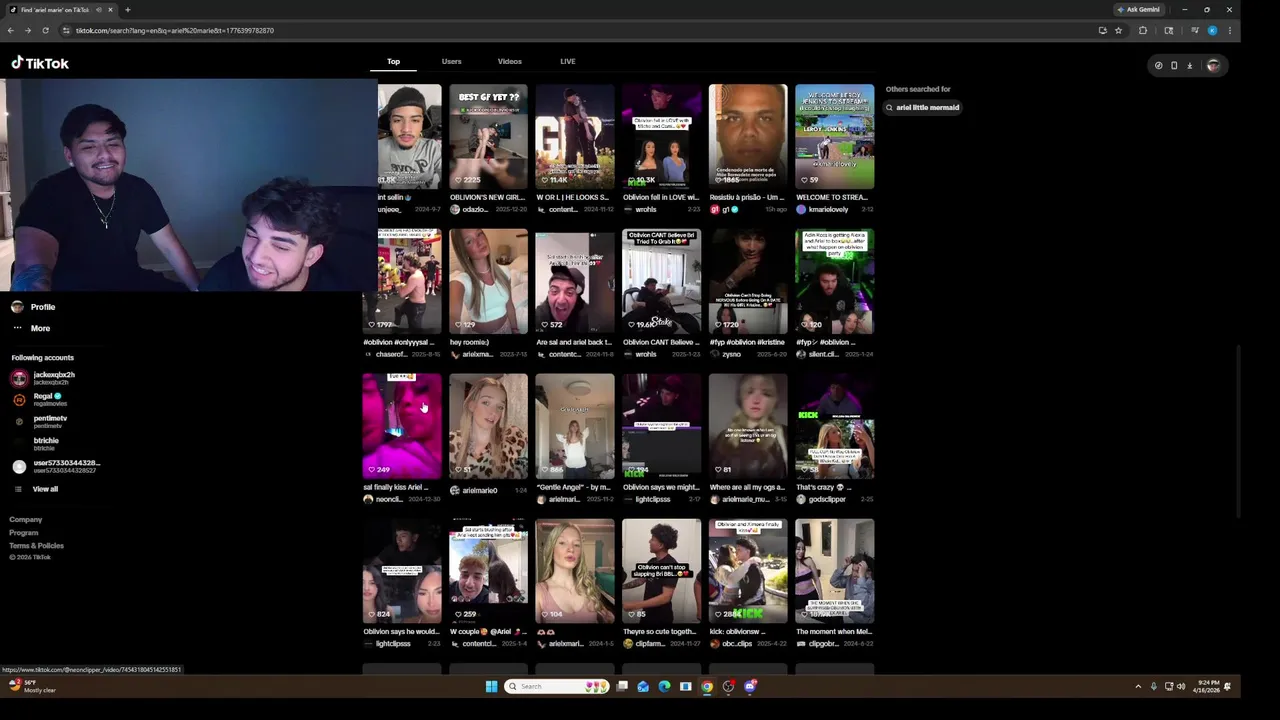Open the Chrome extensions puzzle icon
The height and width of the screenshot is (720, 1280).
coord(1143,30)
